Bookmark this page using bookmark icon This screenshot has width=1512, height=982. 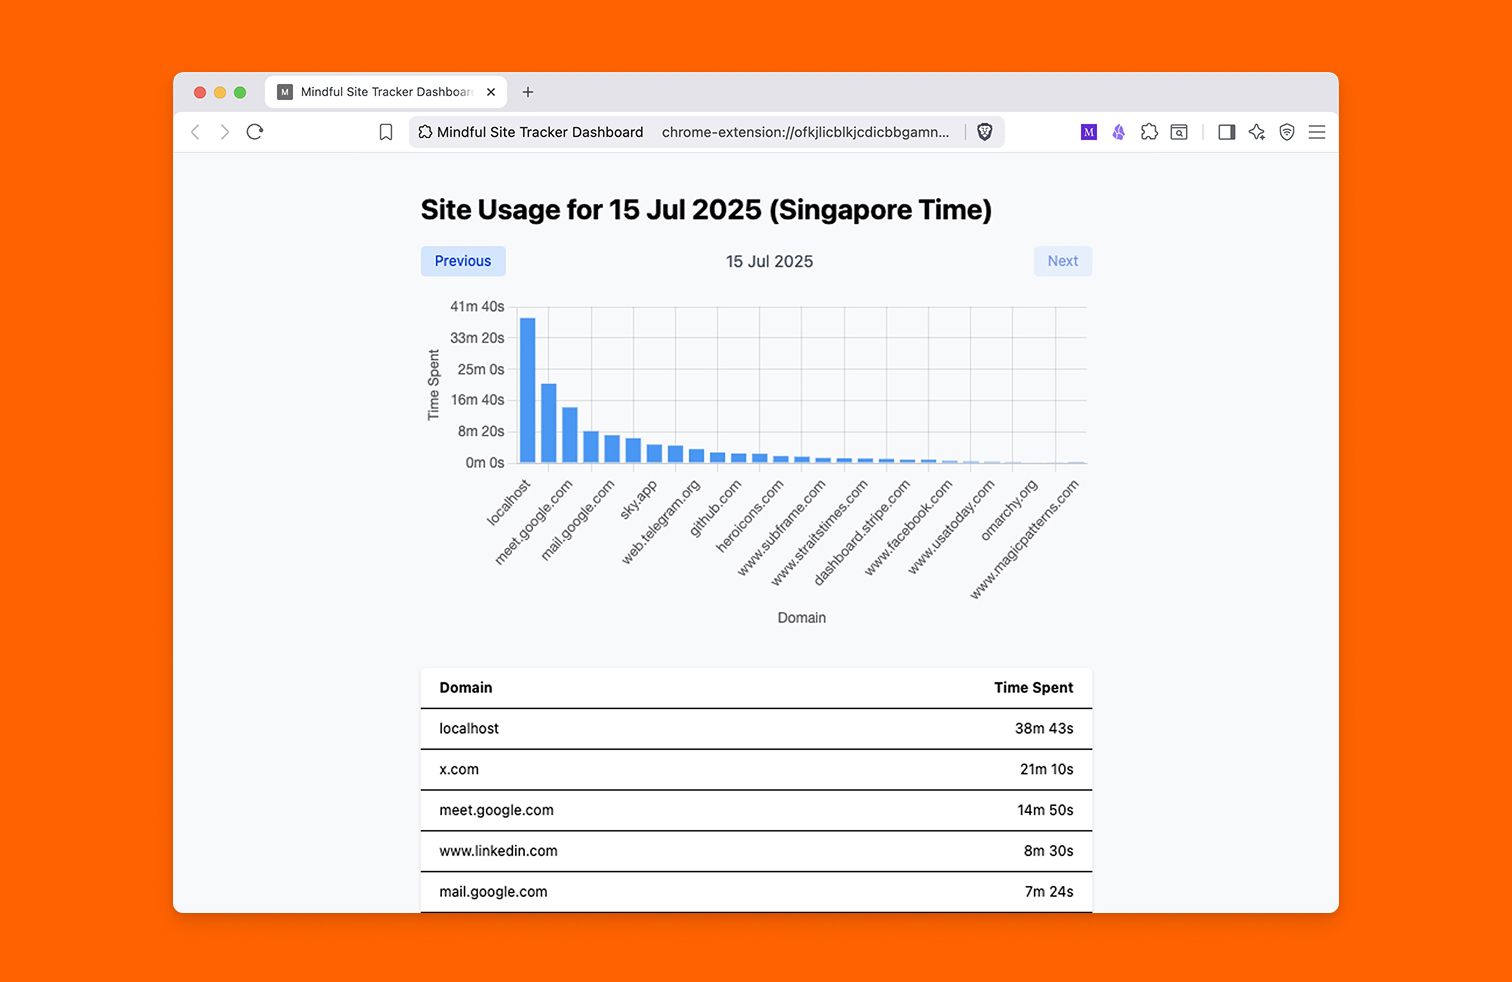point(386,132)
